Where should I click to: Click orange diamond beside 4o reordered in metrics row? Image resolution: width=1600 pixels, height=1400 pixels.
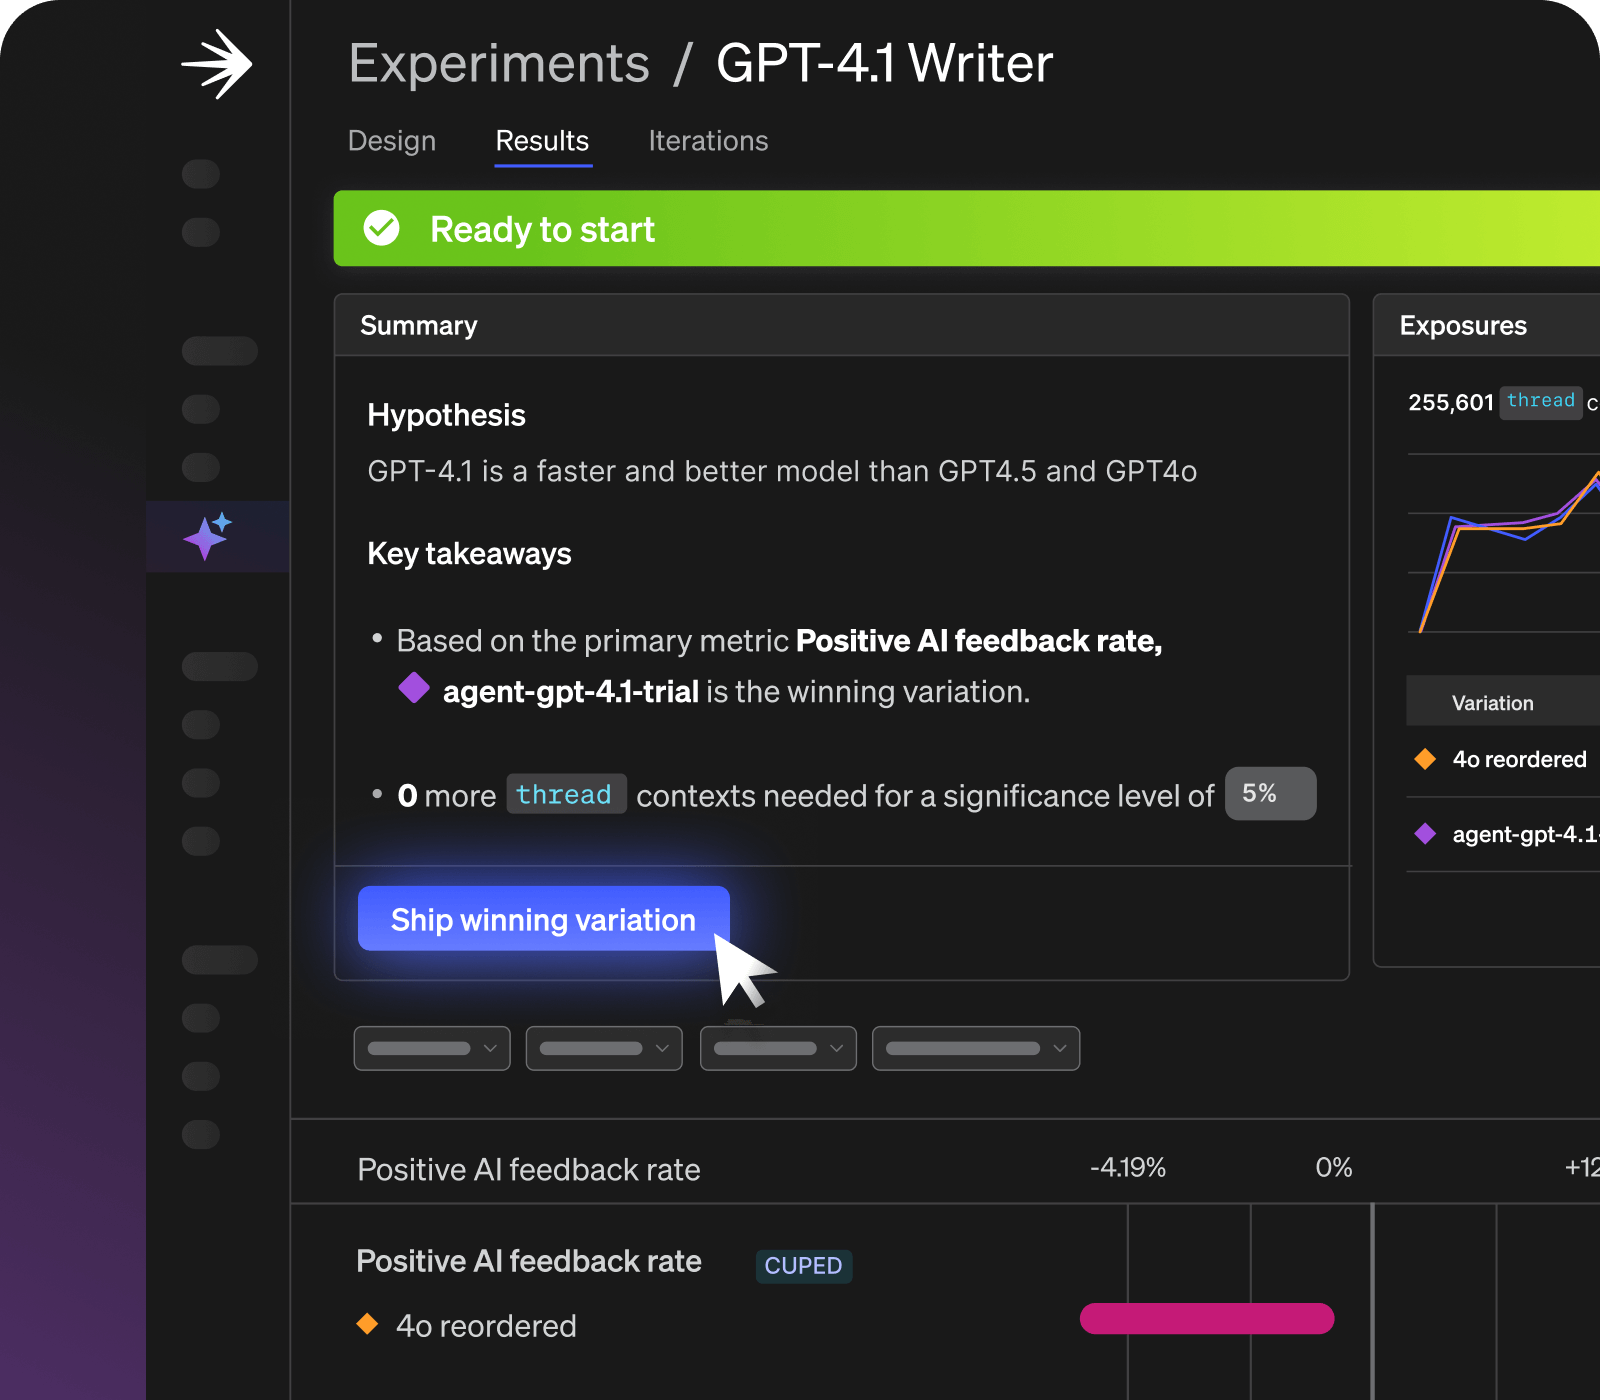tap(367, 1324)
